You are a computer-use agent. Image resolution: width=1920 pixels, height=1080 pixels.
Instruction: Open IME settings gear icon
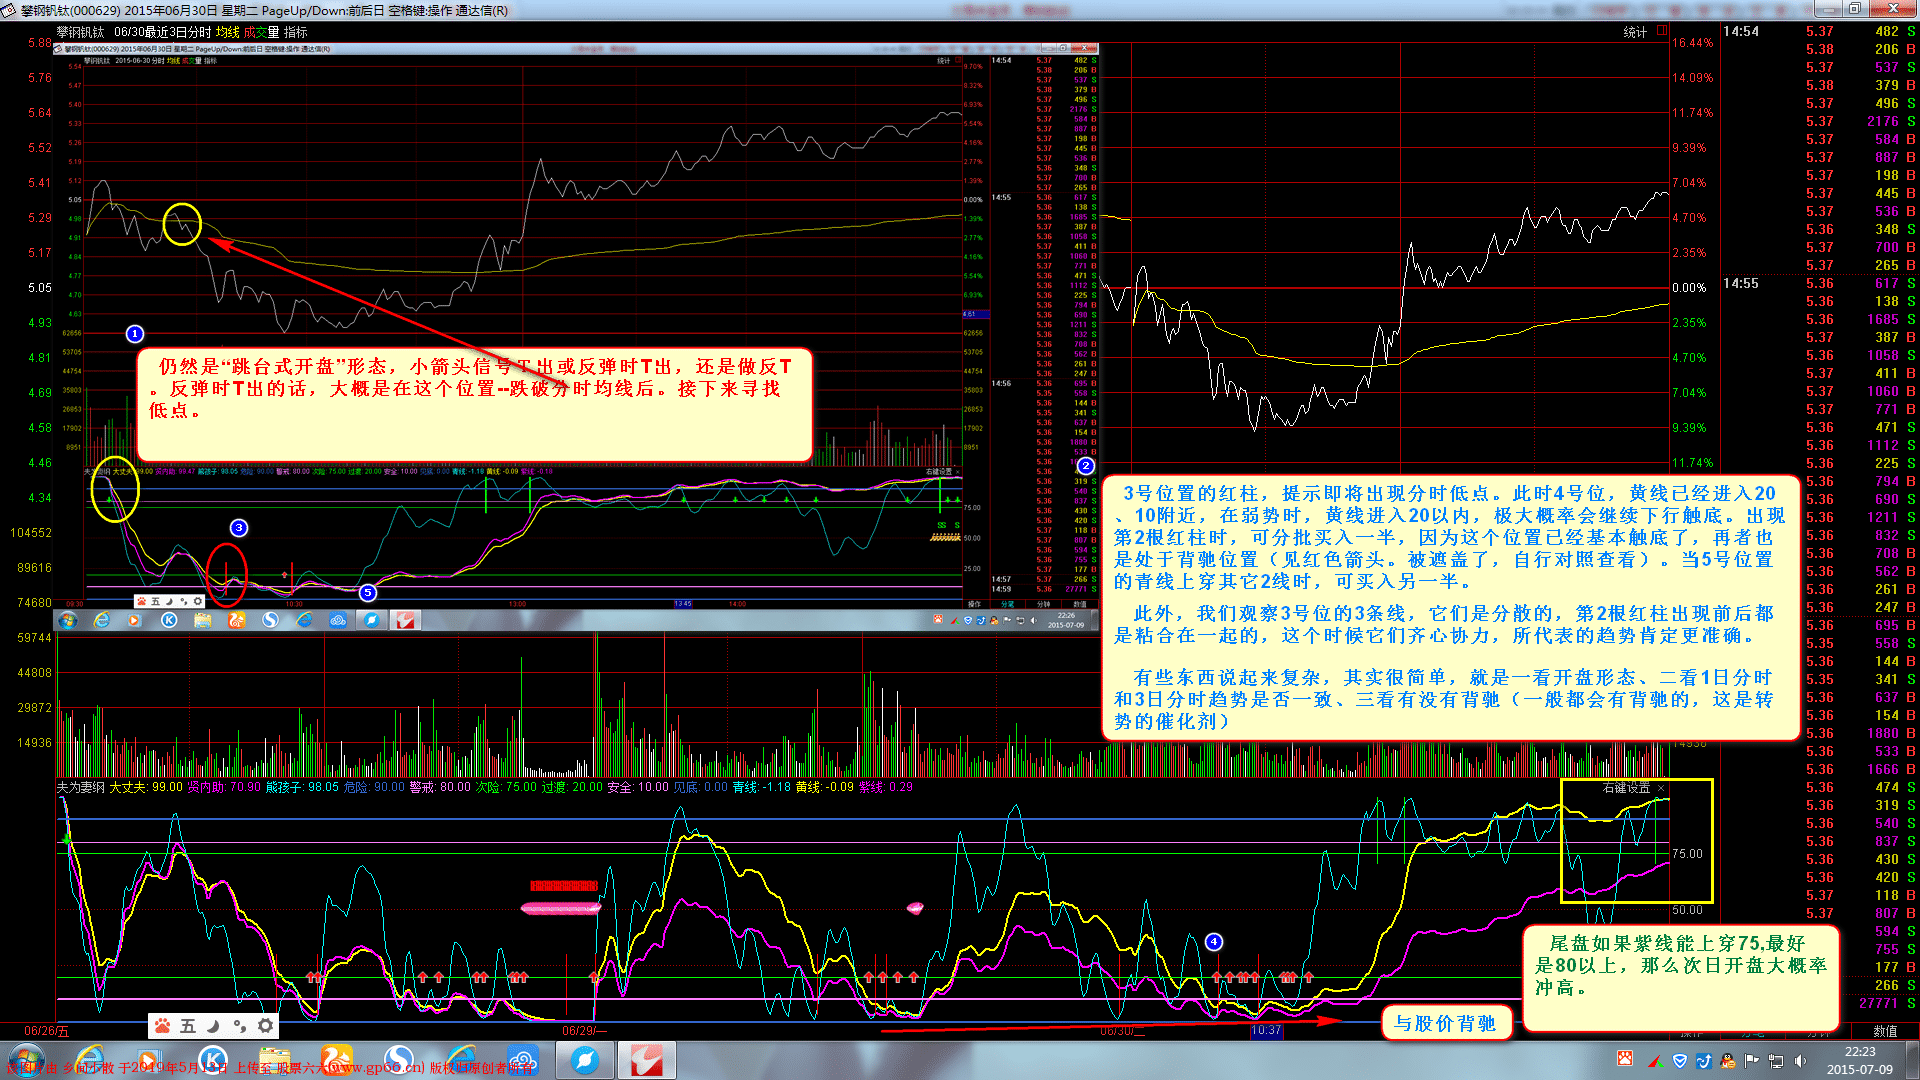click(265, 1026)
